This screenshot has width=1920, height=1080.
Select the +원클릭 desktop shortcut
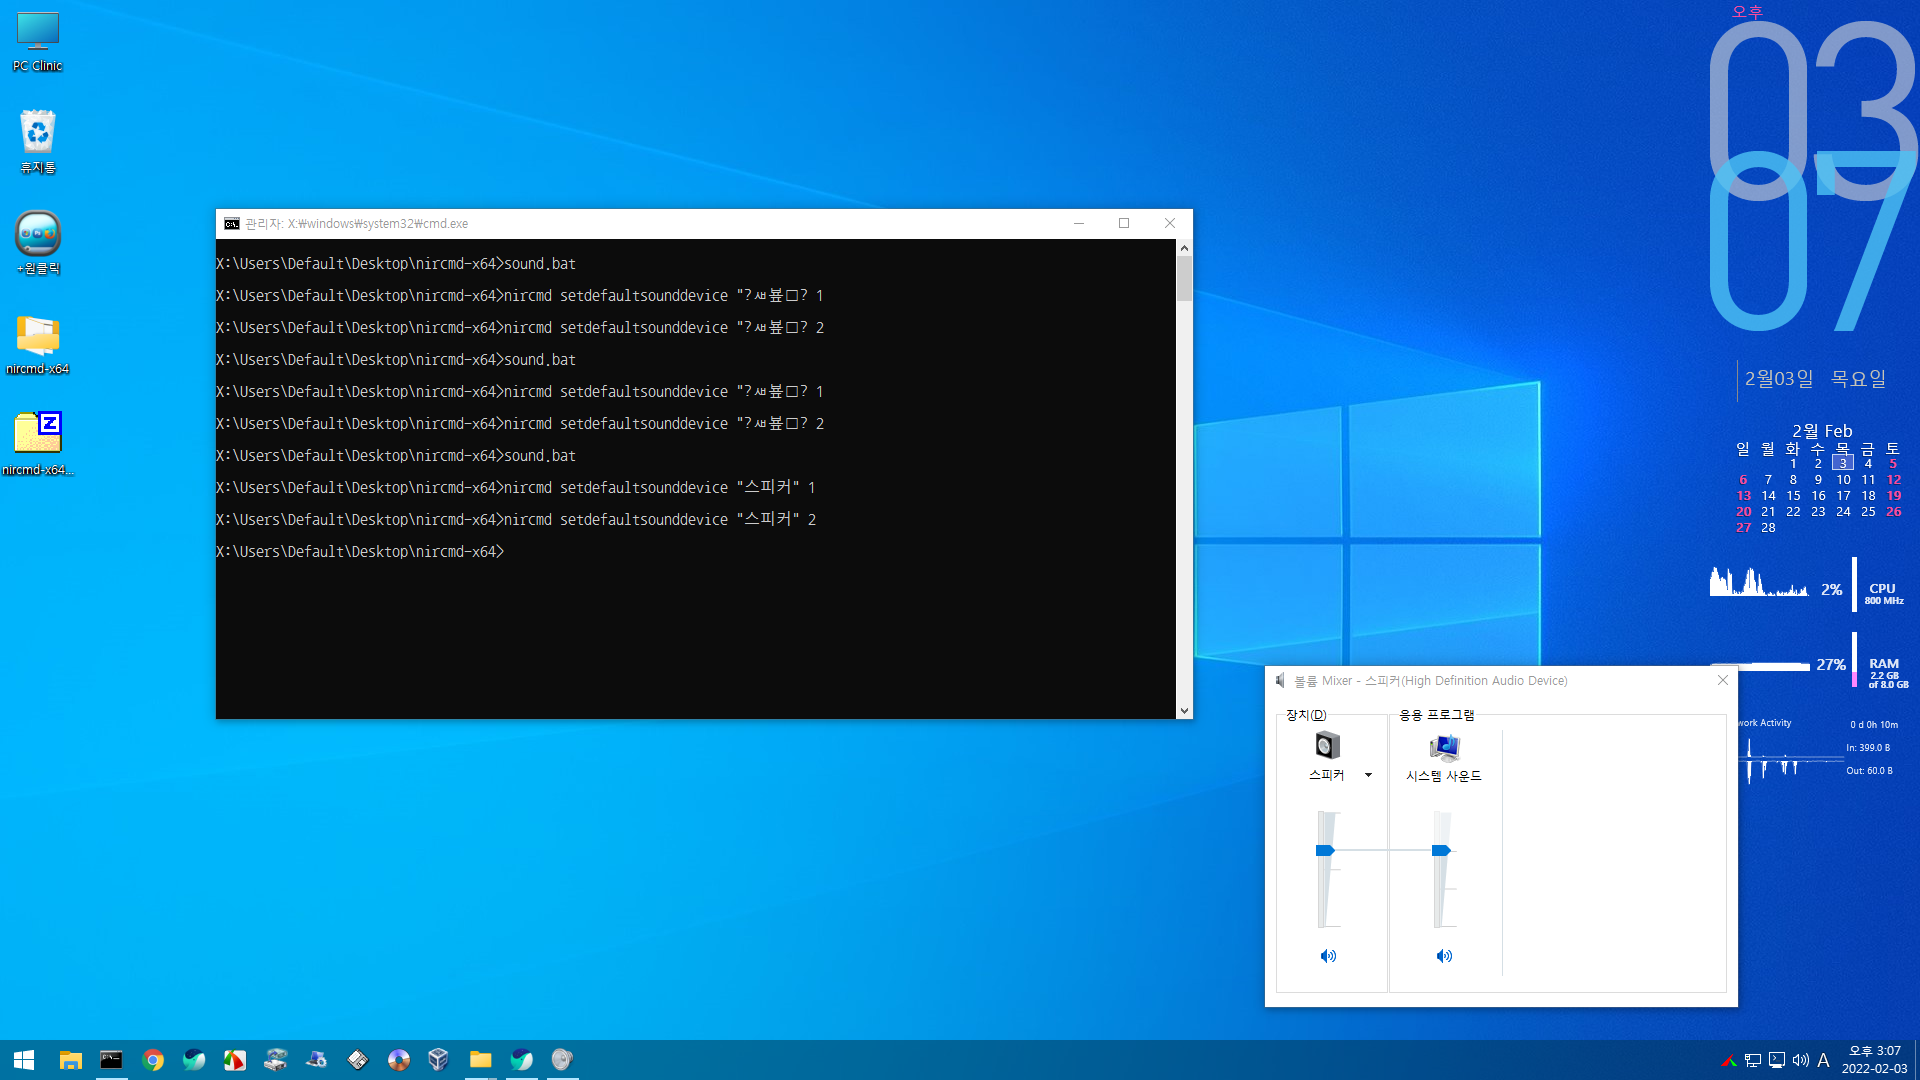click(38, 242)
